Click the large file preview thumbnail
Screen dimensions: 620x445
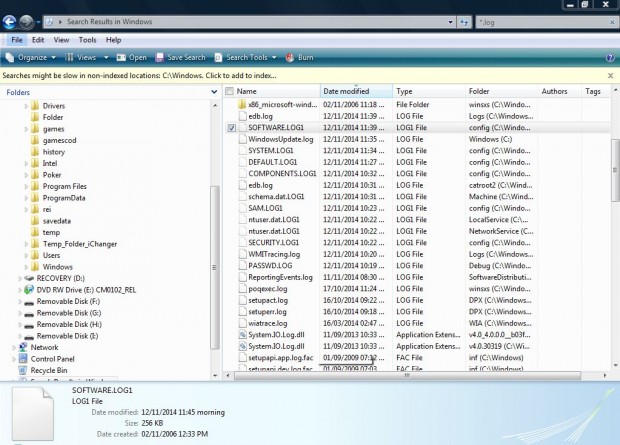point(32,414)
